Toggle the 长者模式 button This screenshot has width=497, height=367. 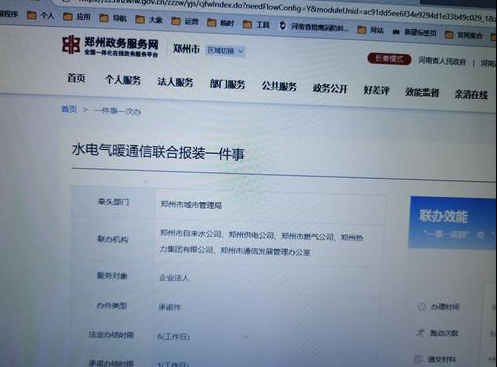(389, 59)
